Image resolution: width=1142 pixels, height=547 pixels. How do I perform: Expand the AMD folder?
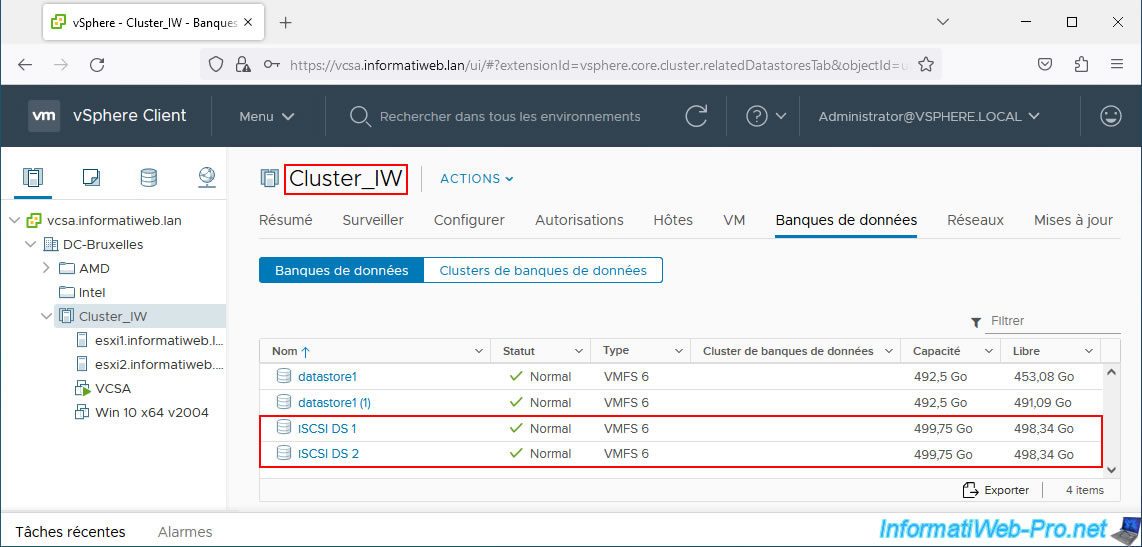(x=46, y=269)
